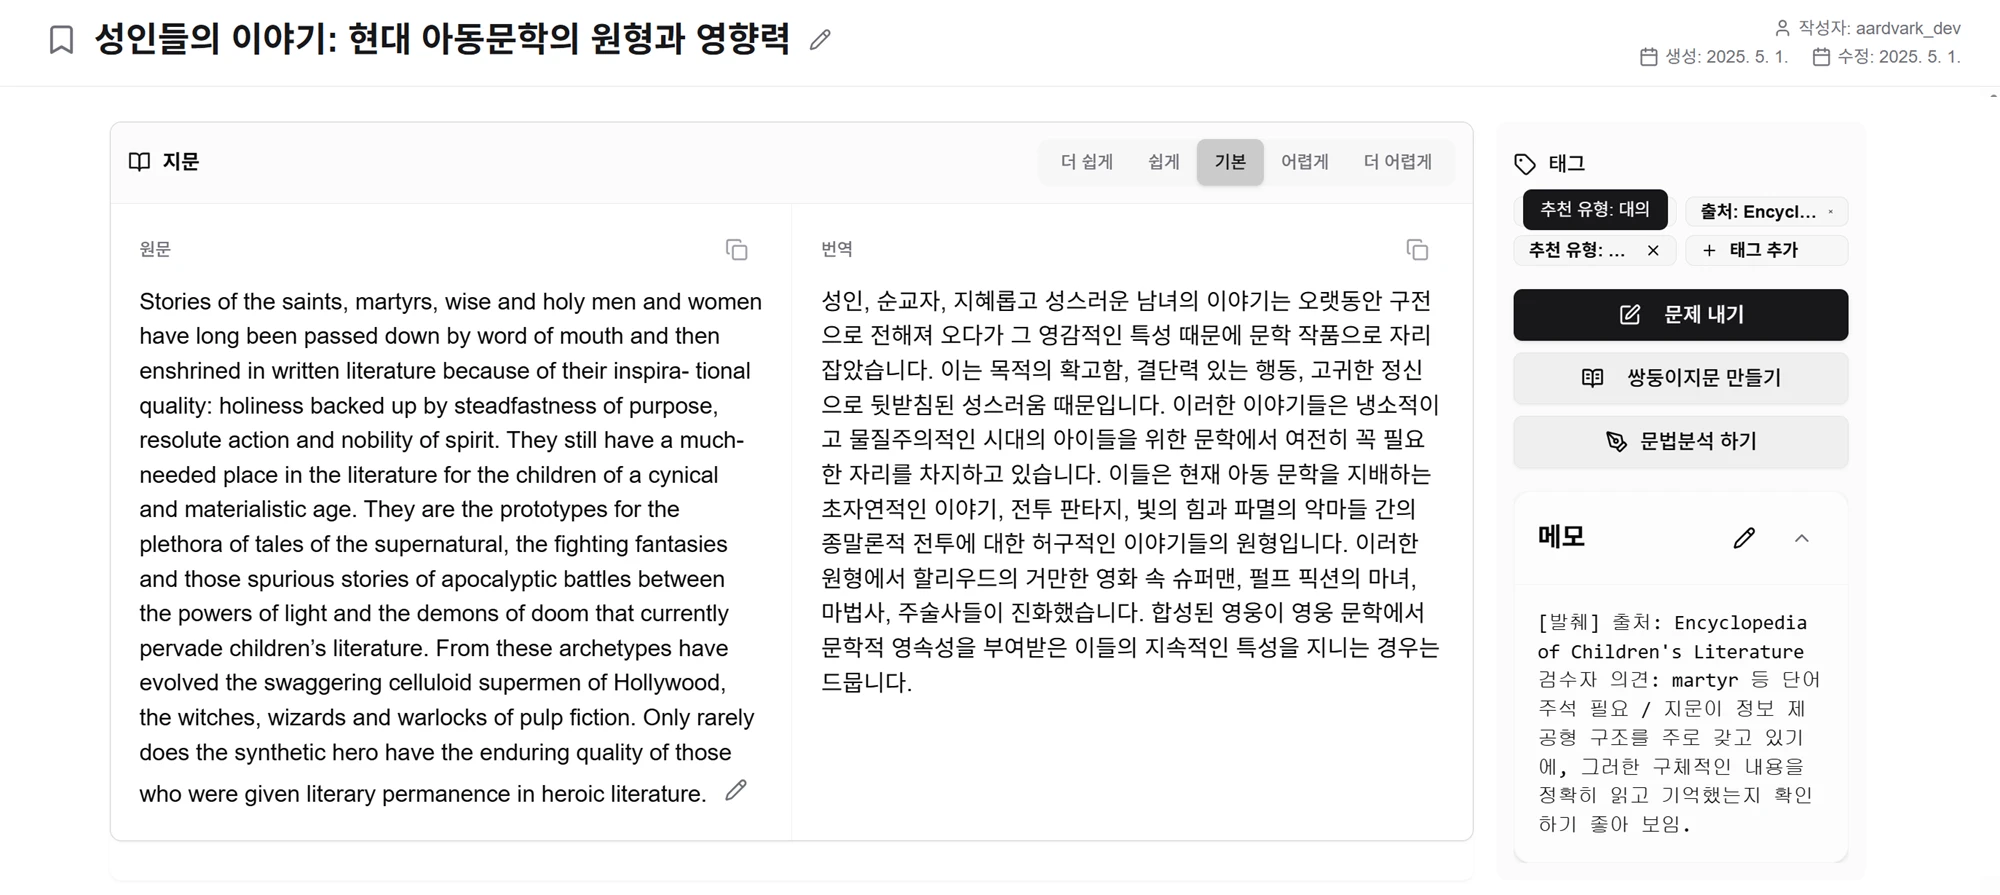Click the 번역 column label
Image resolution: width=2000 pixels, height=895 pixels.
(x=837, y=249)
